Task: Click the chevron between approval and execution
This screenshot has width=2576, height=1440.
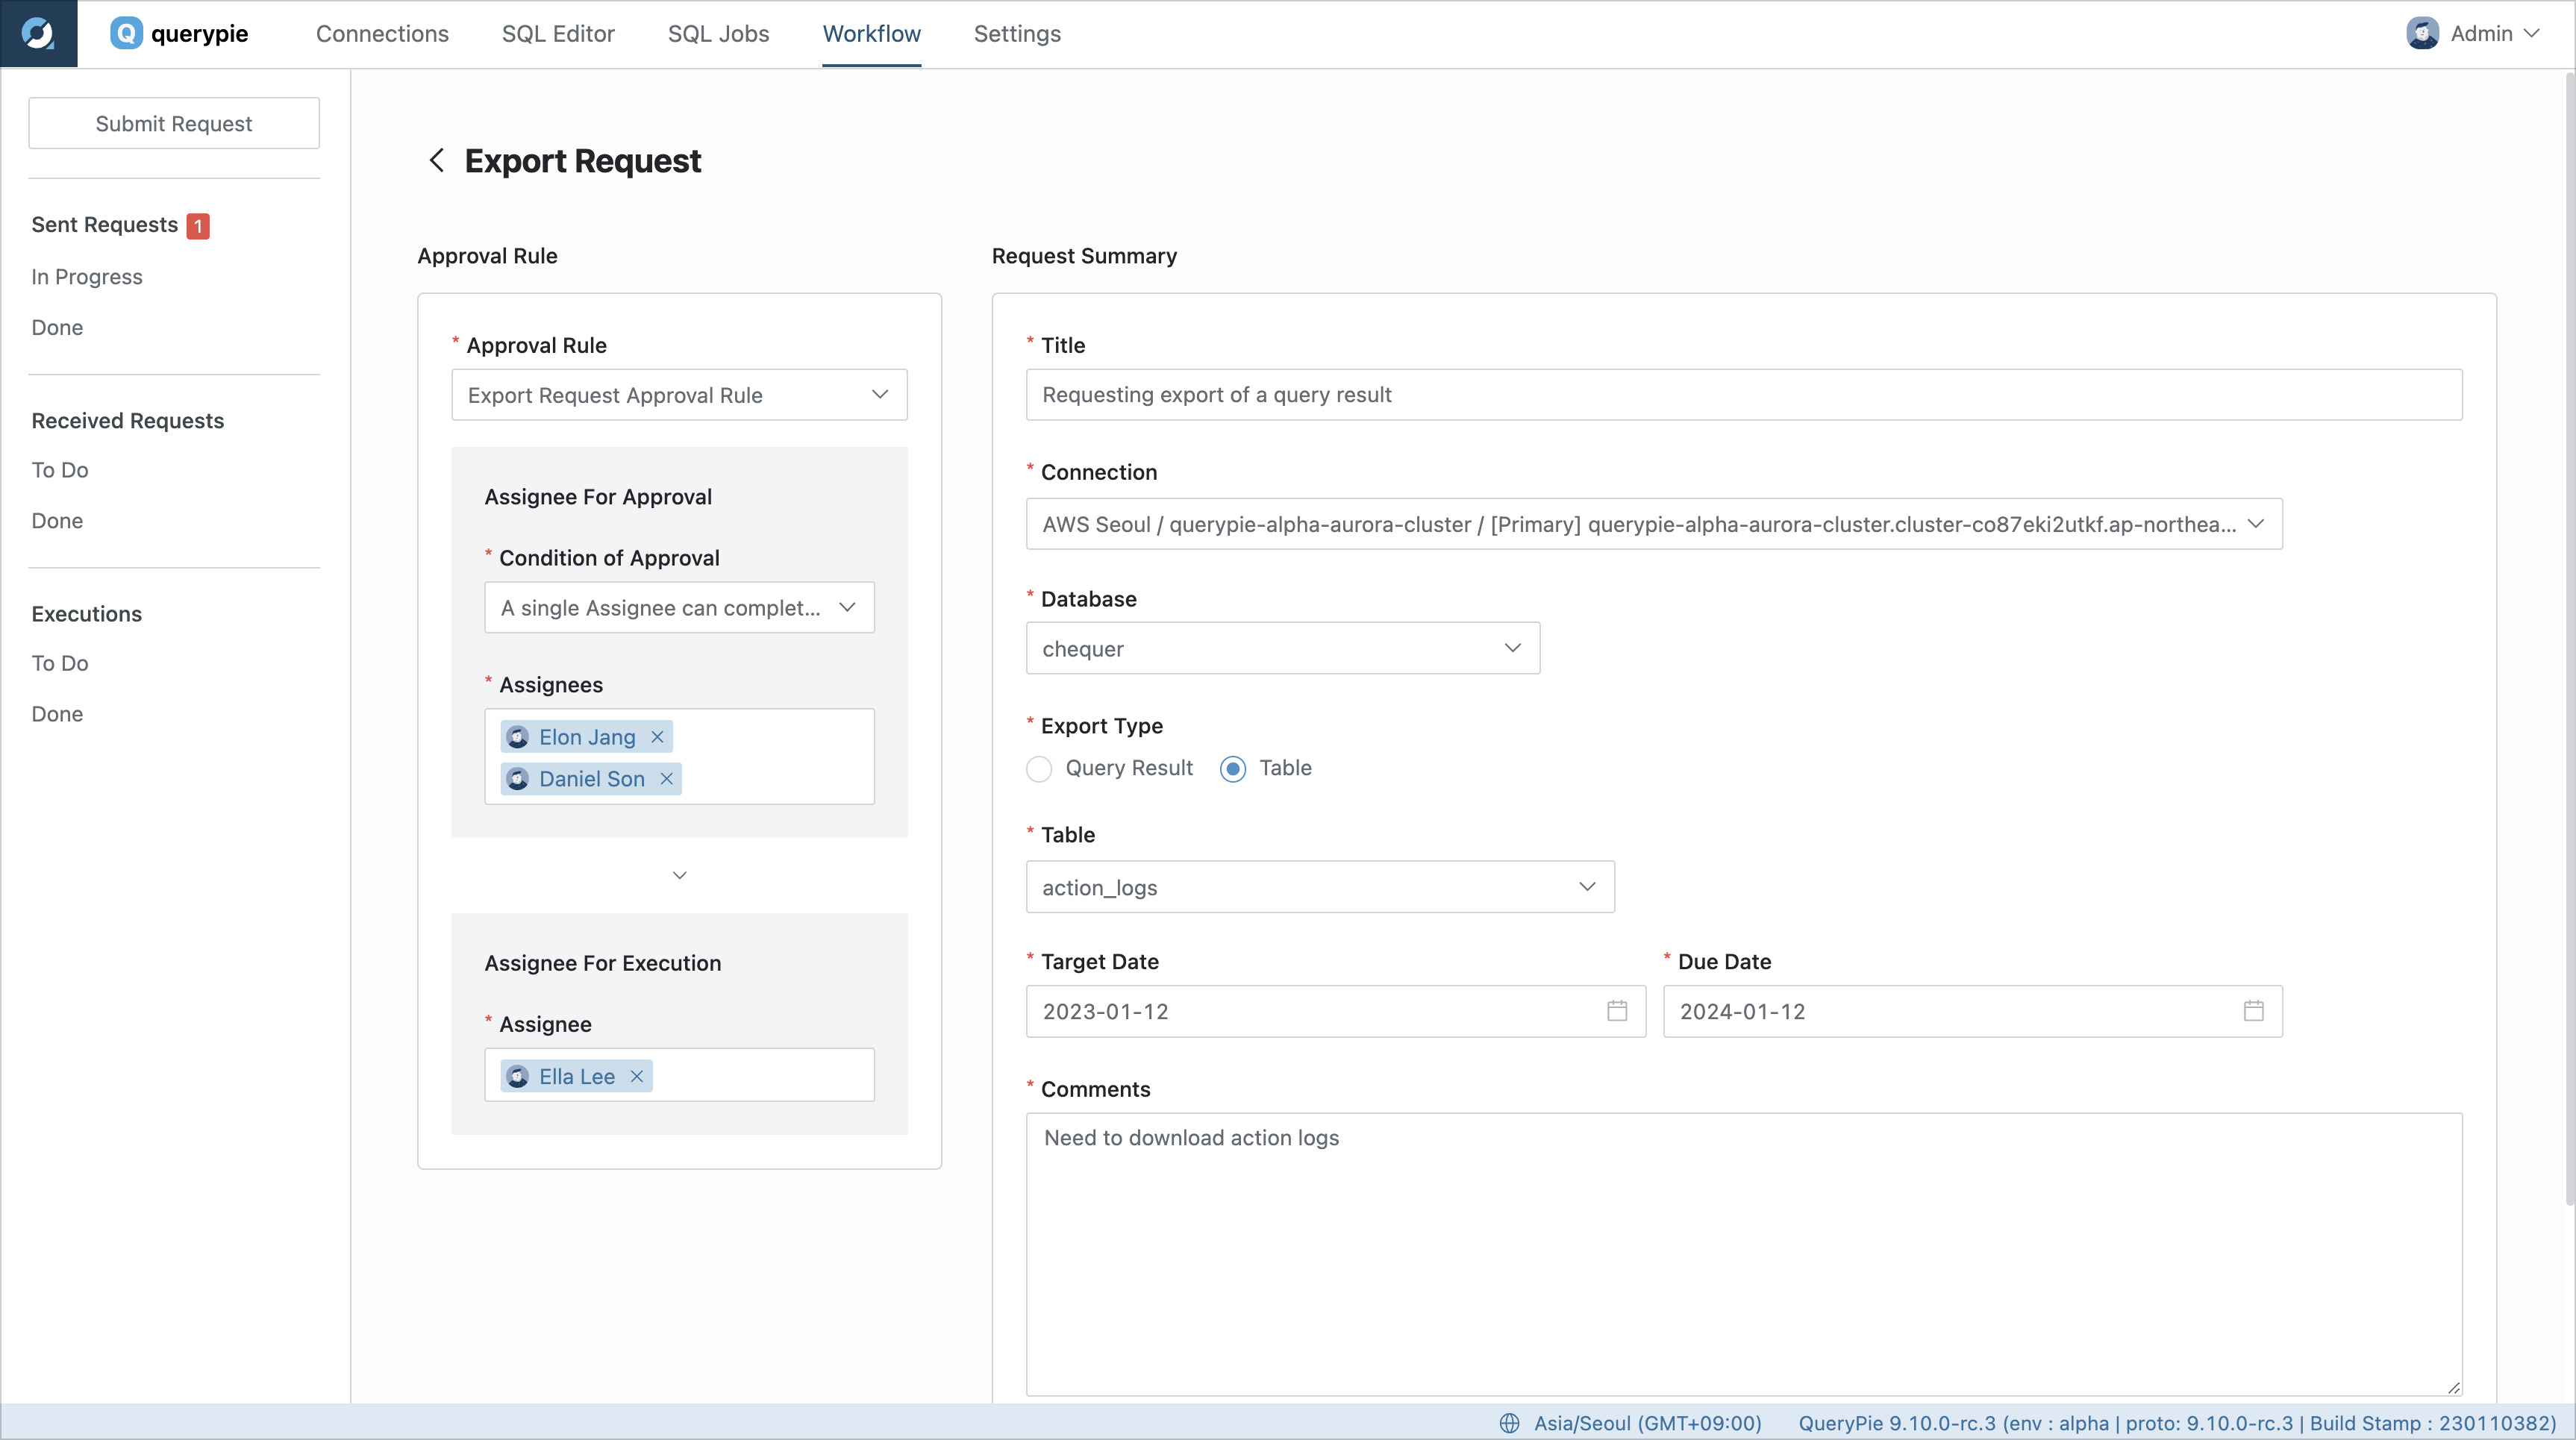Action: click(679, 875)
